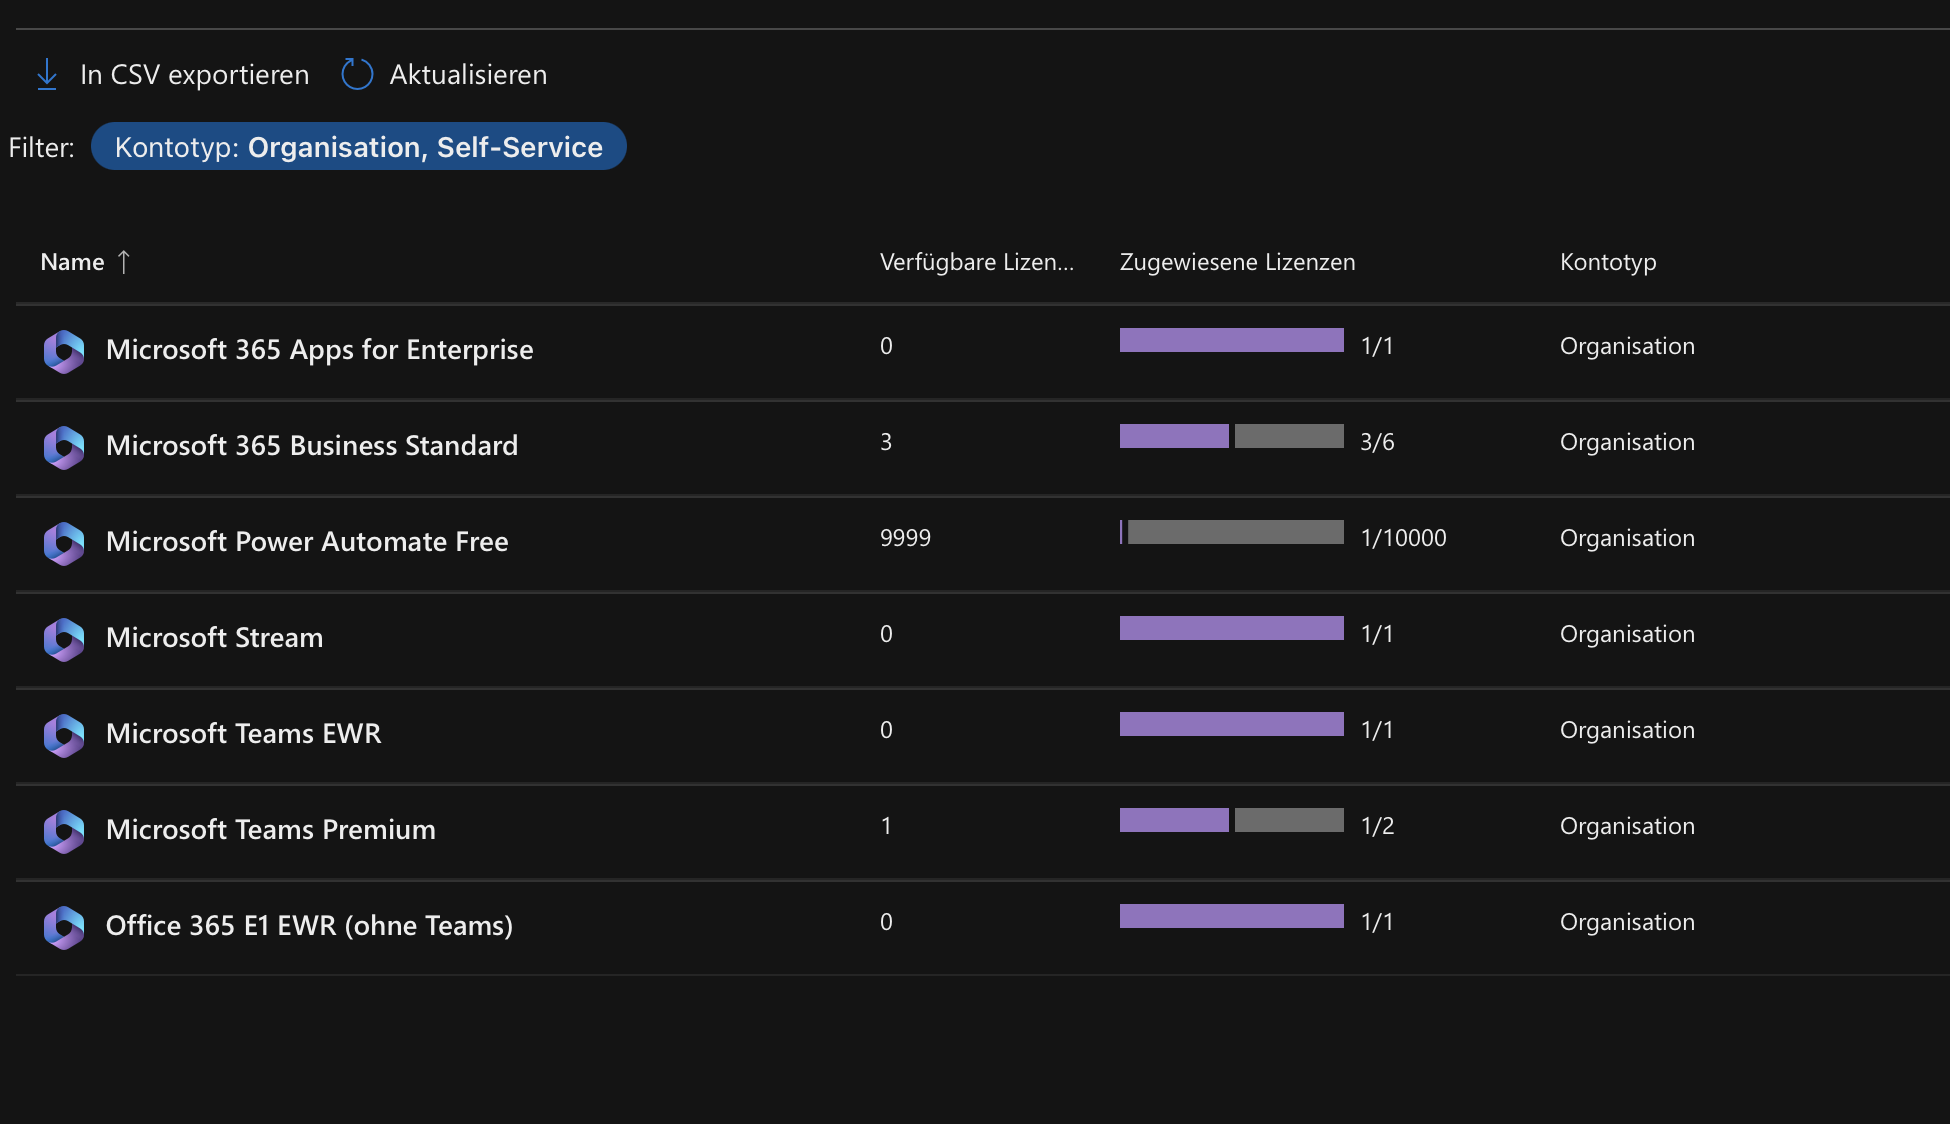Click the CSV export download arrow icon
Screen dimensions: 1950x1124
47,74
